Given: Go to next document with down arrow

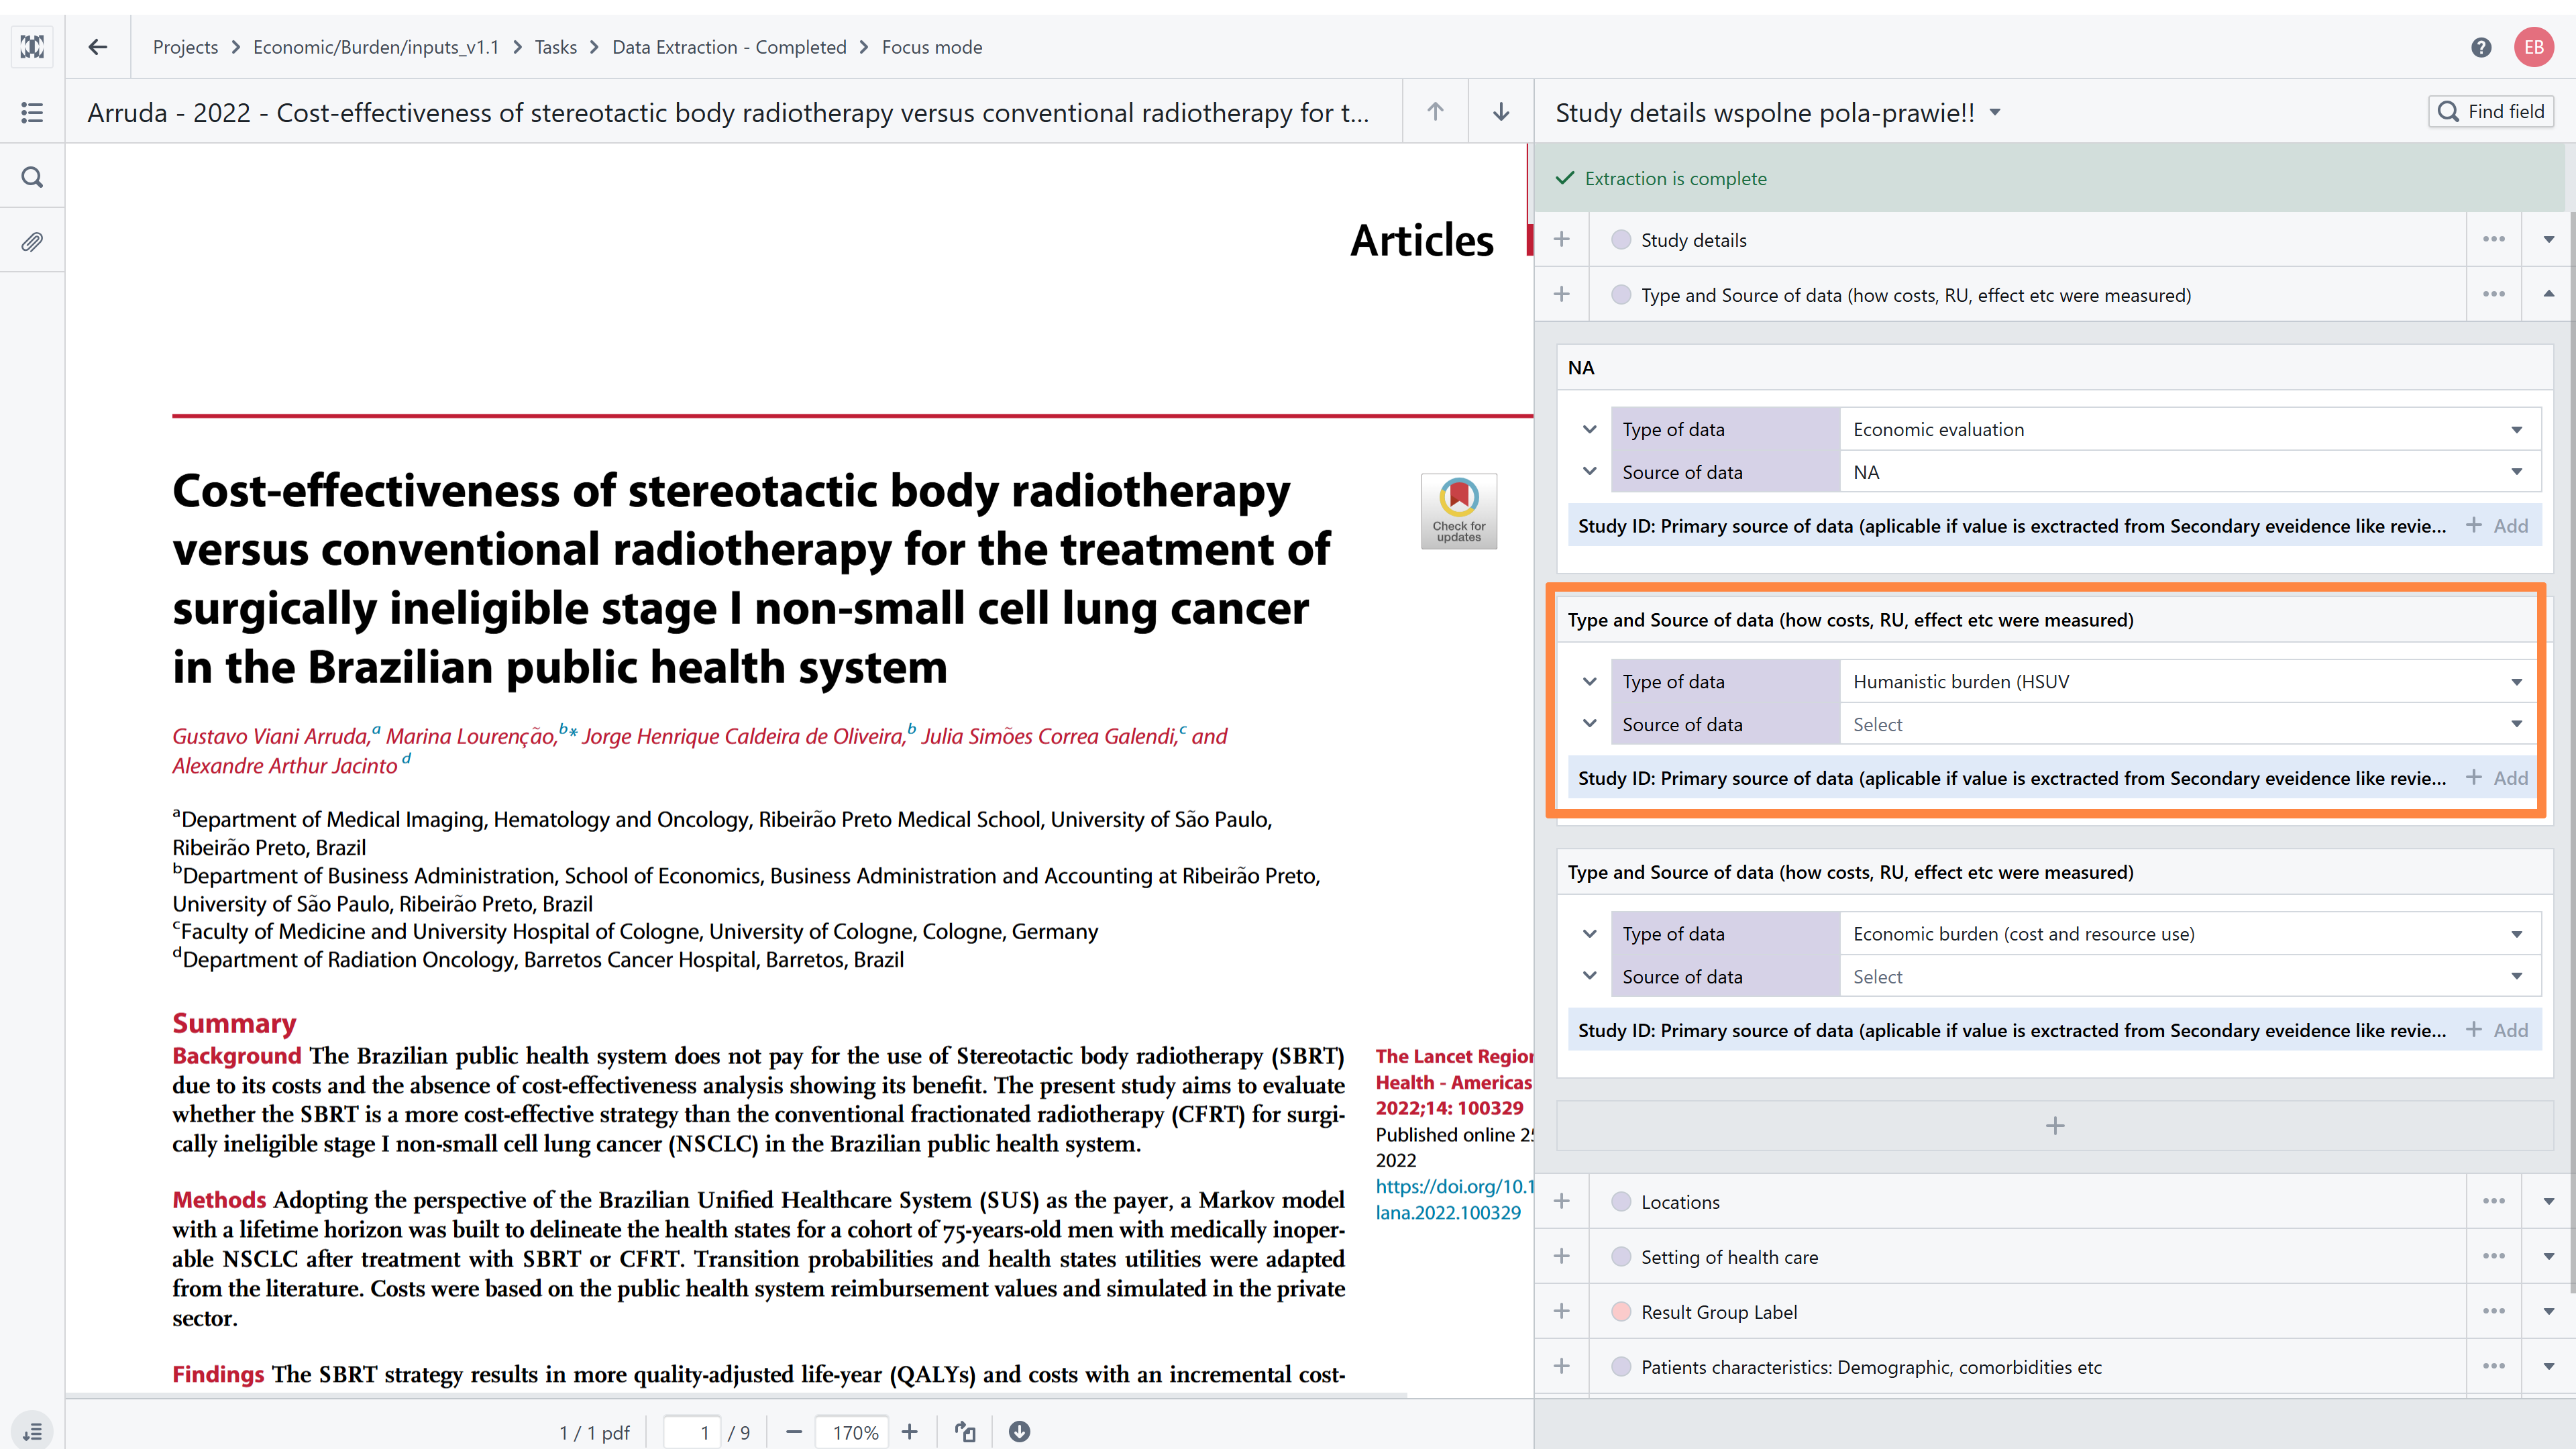Looking at the screenshot, I should (1501, 112).
